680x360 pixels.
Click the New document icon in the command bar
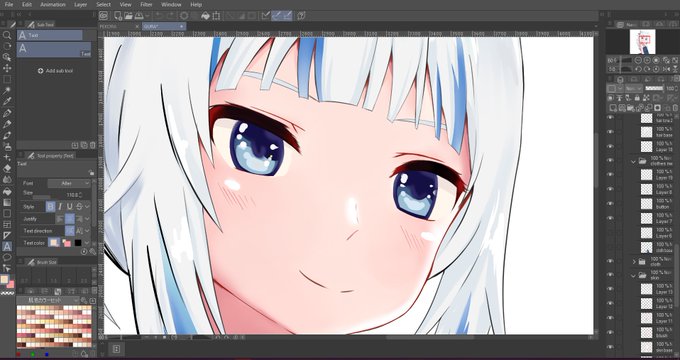coord(118,16)
